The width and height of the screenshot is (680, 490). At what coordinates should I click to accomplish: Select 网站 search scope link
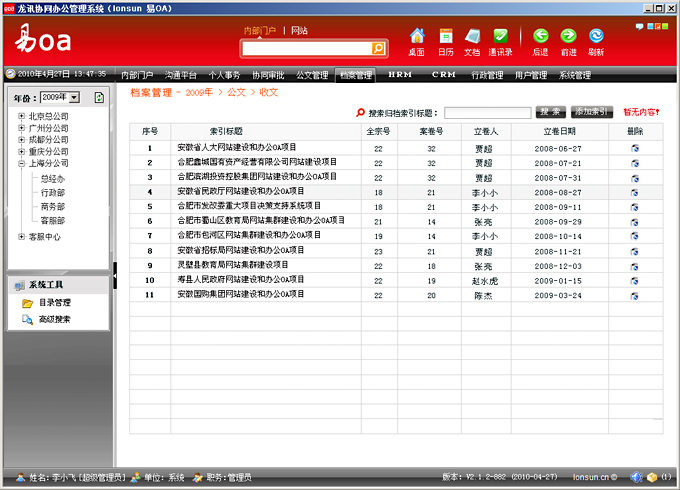(x=299, y=30)
